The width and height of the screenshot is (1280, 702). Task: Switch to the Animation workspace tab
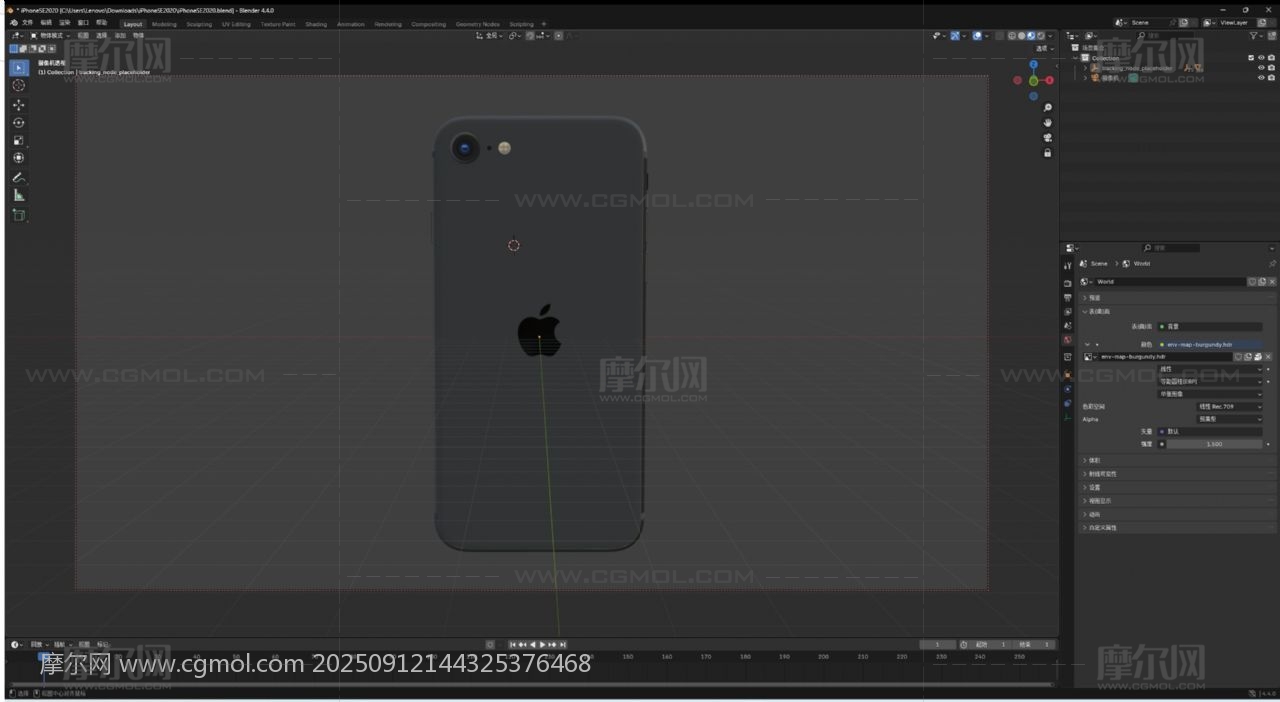[351, 24]
